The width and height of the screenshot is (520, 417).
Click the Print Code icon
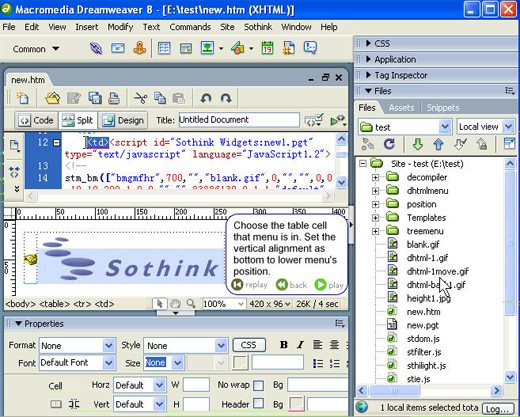(114, 98)
